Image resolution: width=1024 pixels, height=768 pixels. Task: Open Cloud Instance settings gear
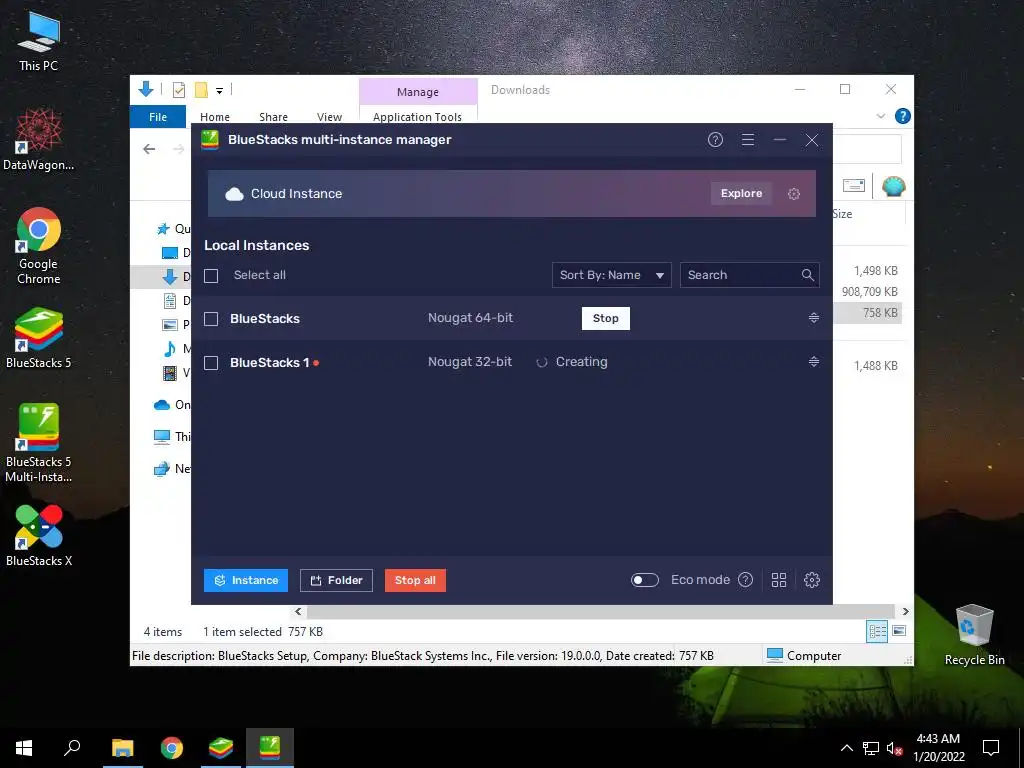tap(793, 194)
